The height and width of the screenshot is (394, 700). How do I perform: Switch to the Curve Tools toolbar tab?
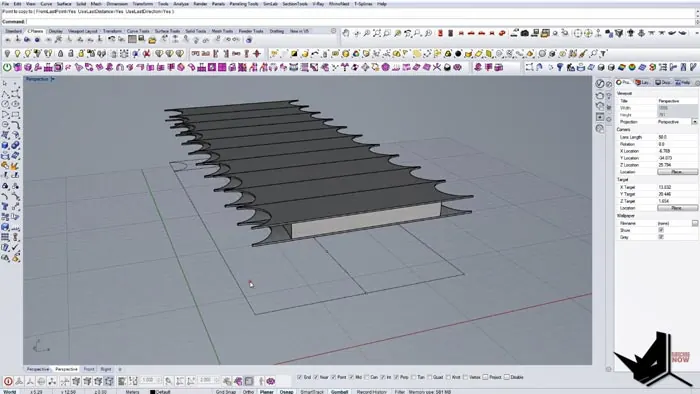click(138, 31)
